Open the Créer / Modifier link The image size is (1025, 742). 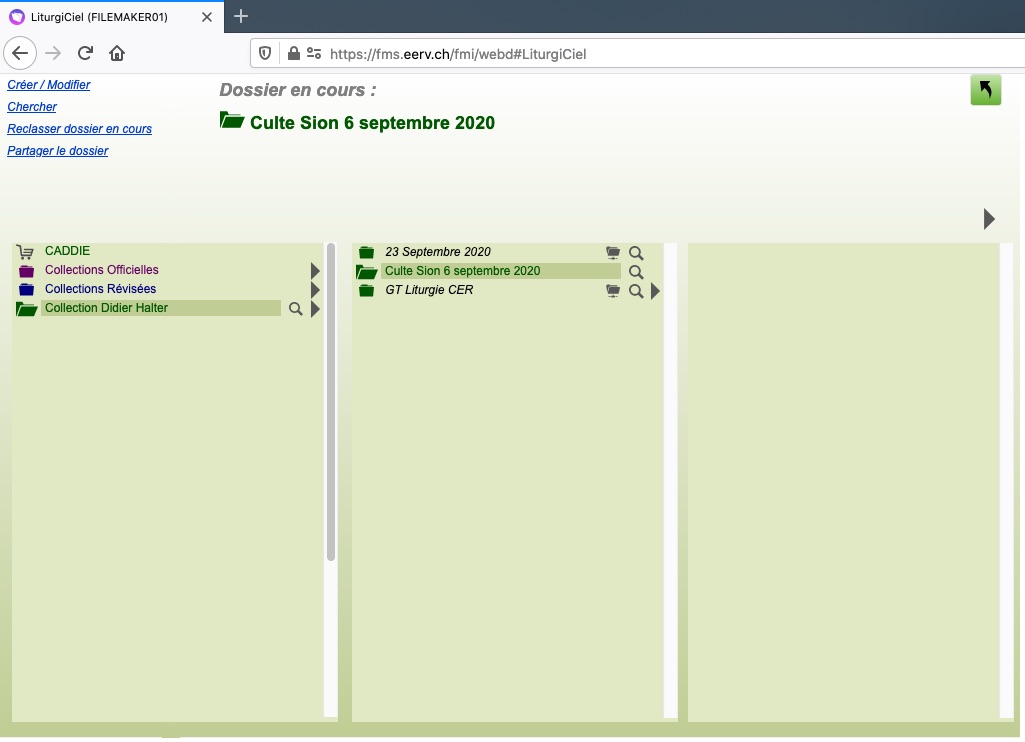pos(49,85)
